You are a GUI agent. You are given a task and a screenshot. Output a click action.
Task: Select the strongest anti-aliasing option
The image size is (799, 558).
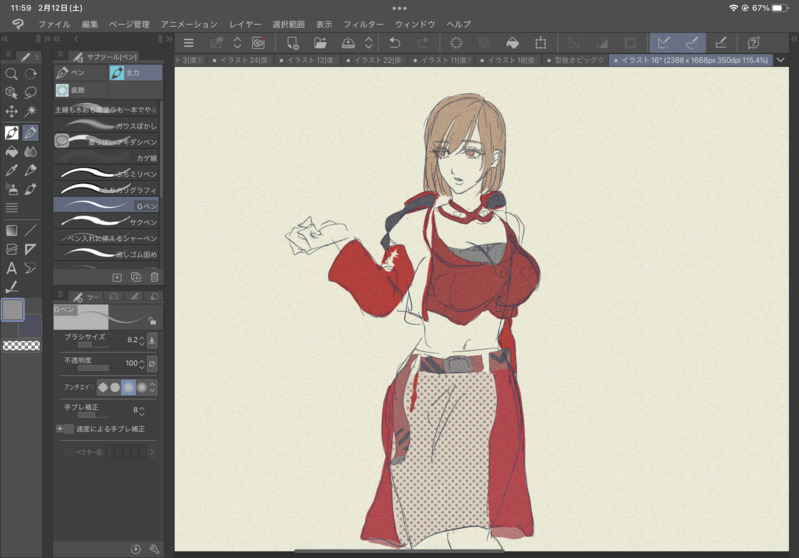click(x=141, y=387)
